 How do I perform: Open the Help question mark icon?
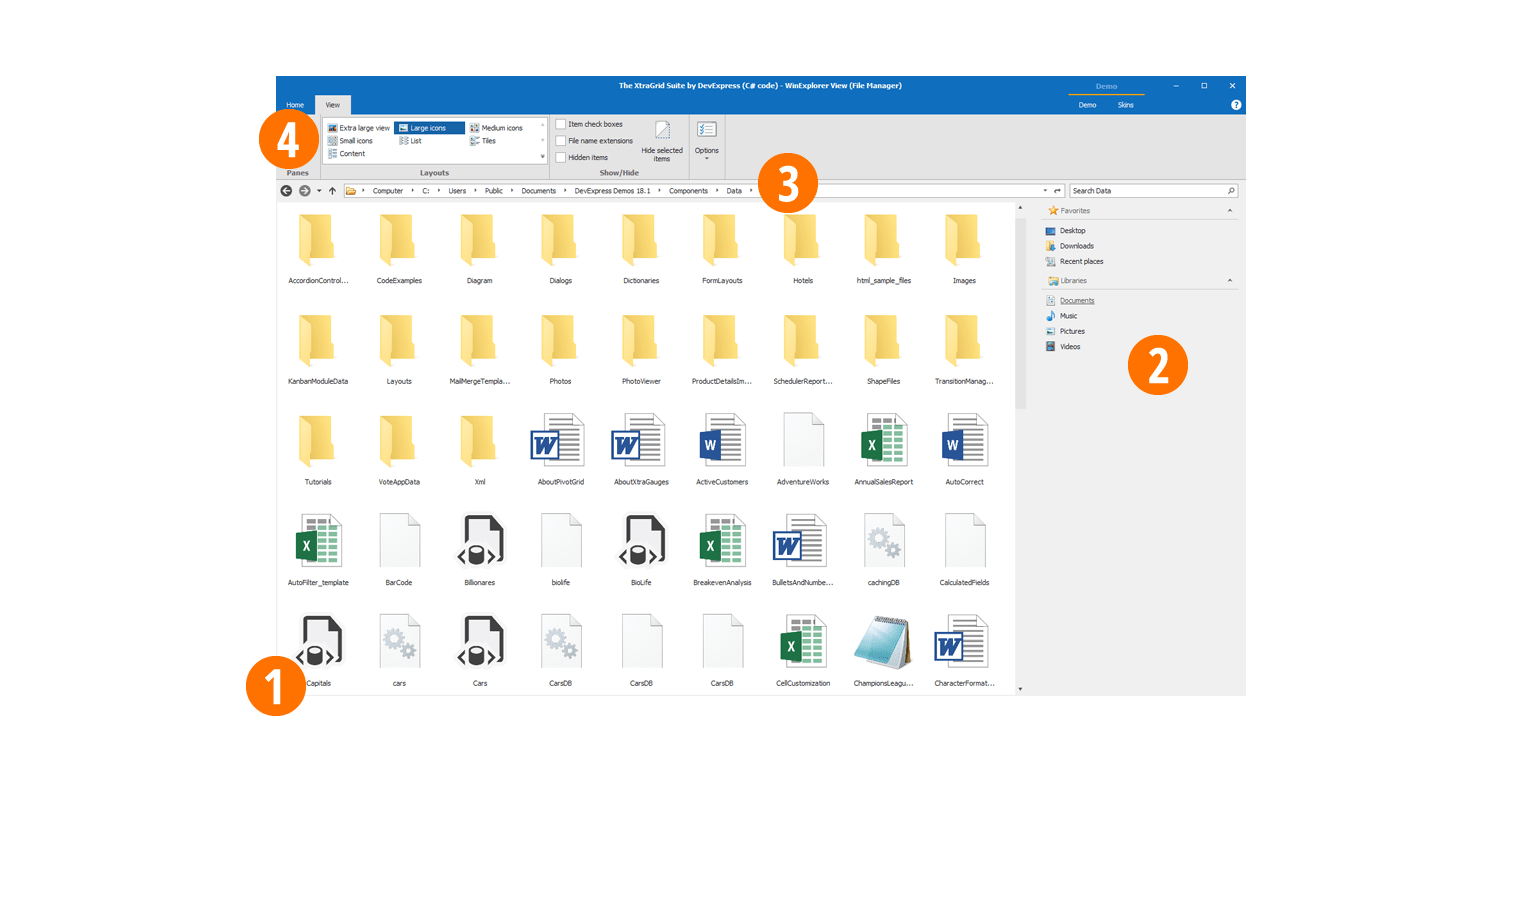click(x=1236, y=105)
